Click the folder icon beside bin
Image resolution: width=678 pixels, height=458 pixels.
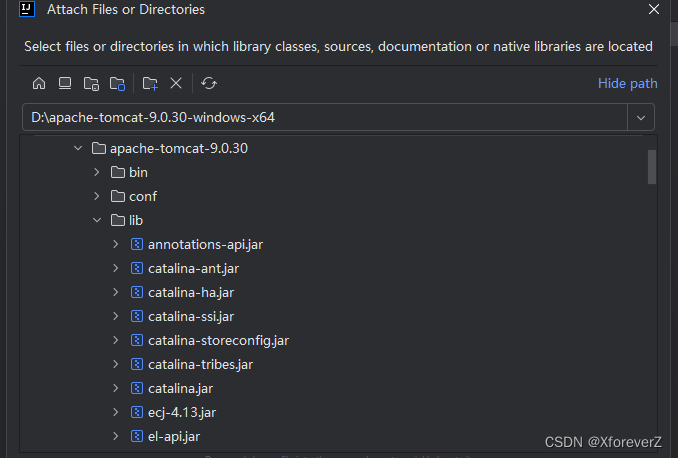(118, 173)
